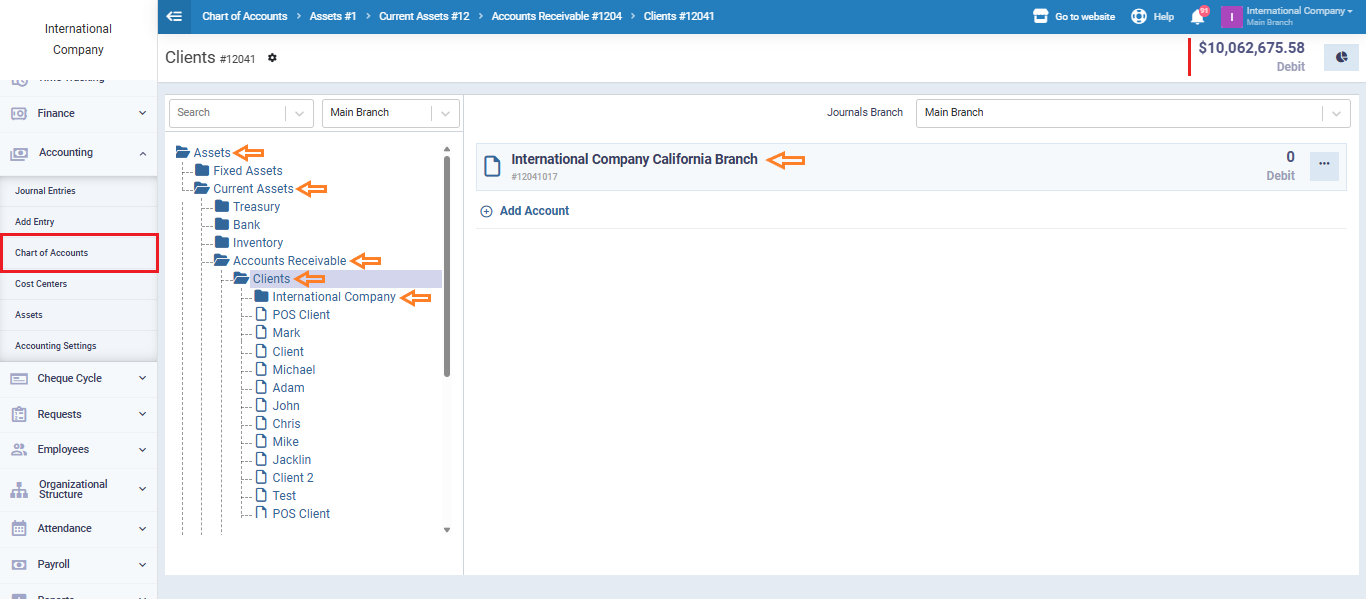Select the Treasury folder in tree
Image resolution: width=1366 pixels, height=599 pixels.
pyautogui.click(x=256, y=207)
